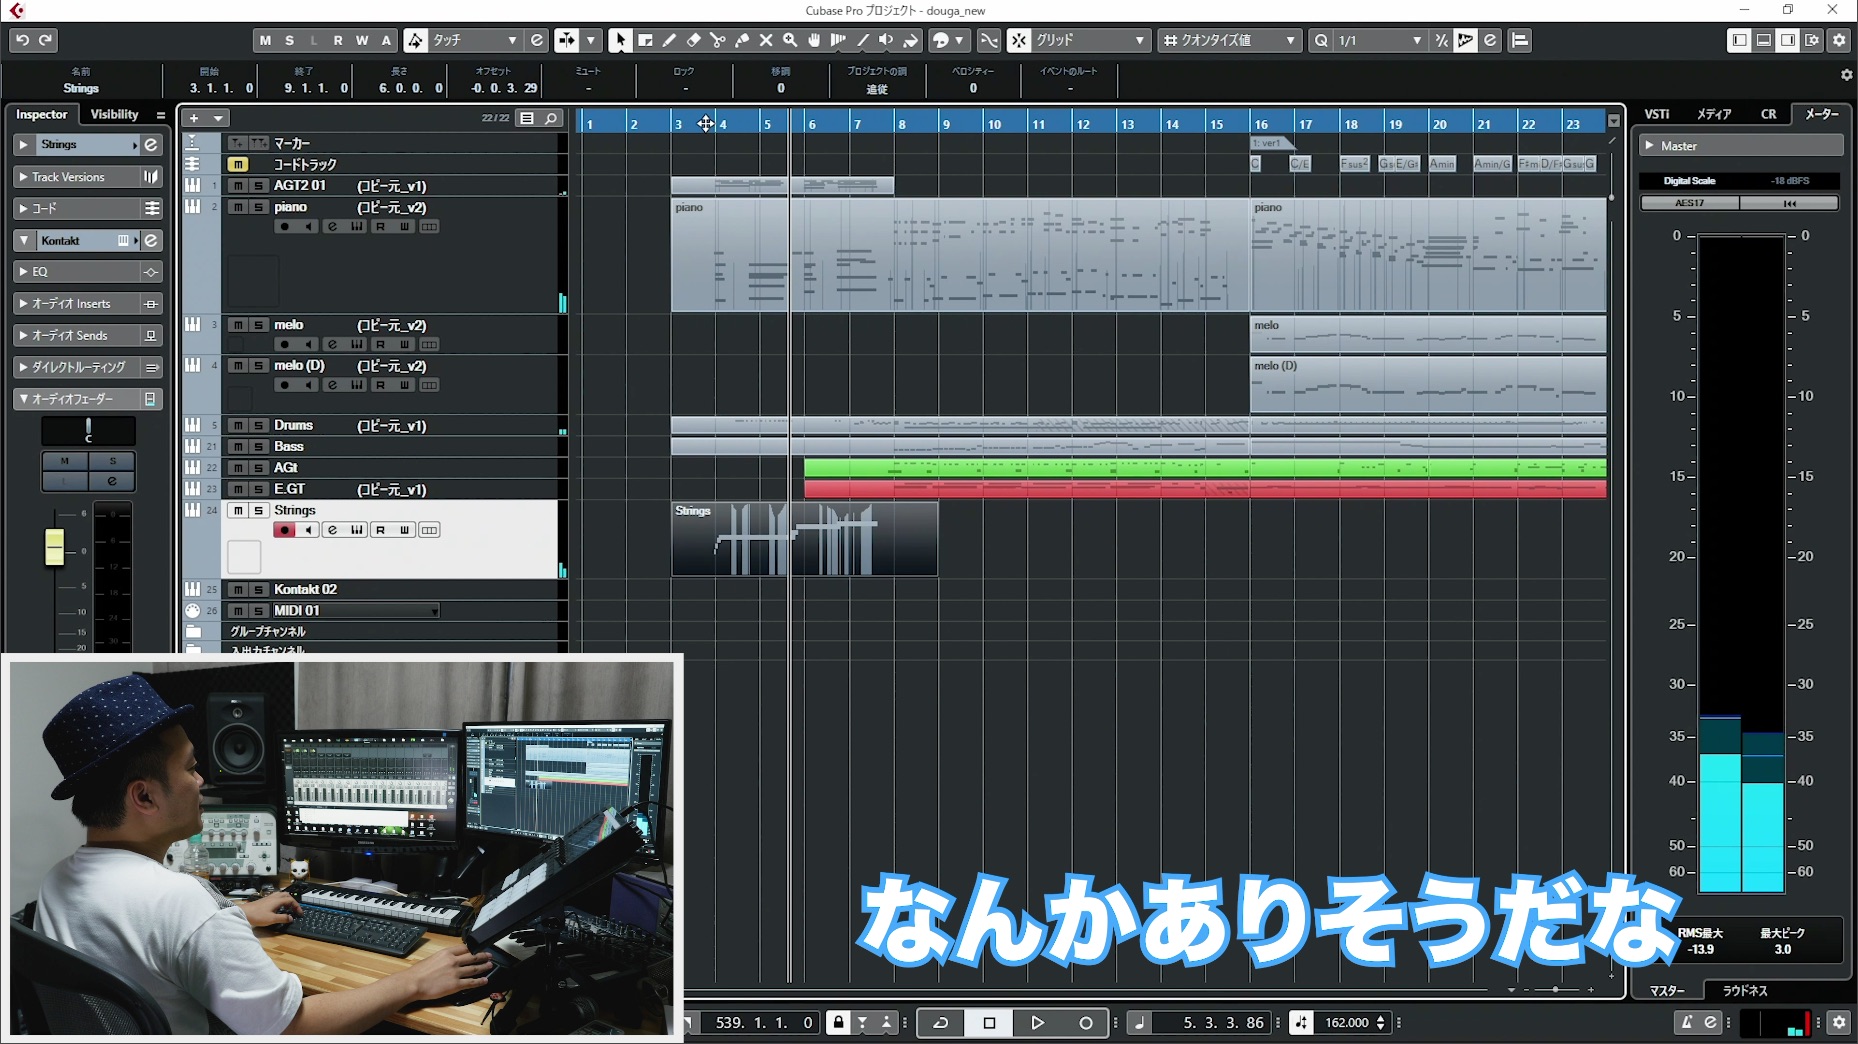The image size is (1858, 1044).
Task: Toggle global Mute M button
Action: pos(265,40)
